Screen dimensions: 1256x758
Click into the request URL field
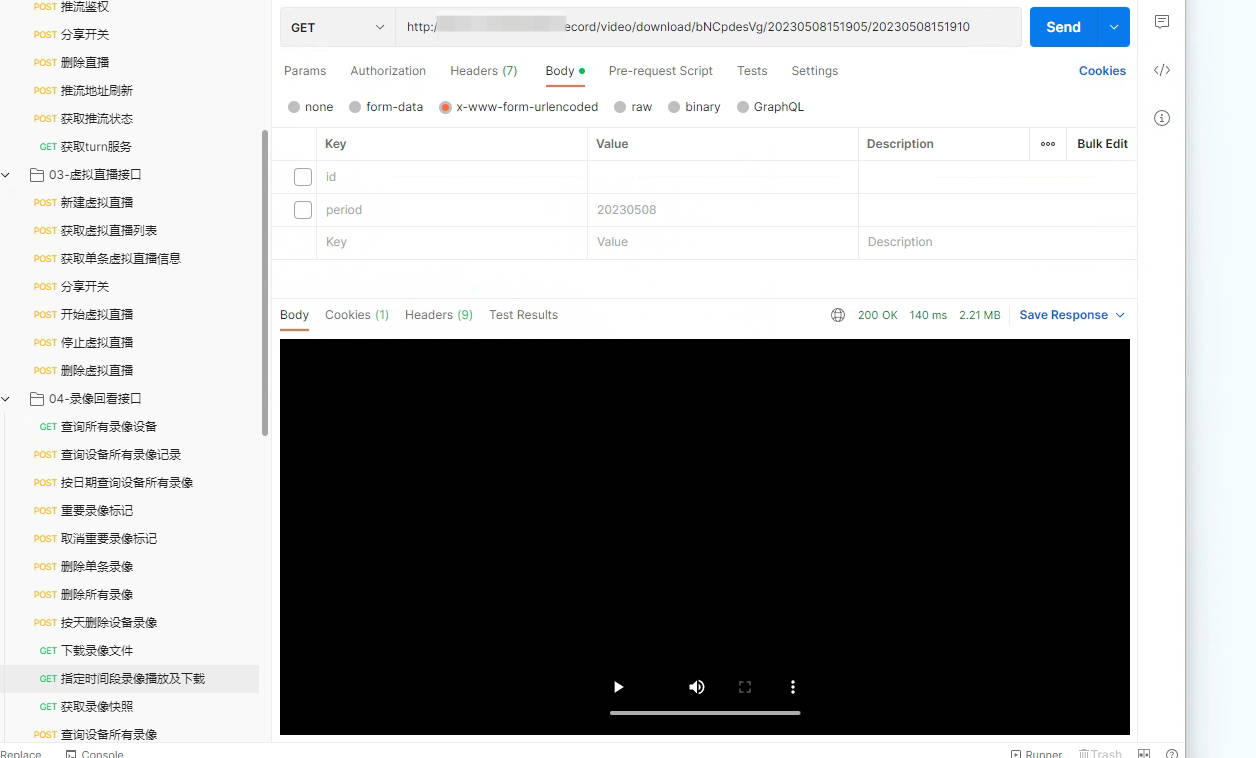pos(708,27)
